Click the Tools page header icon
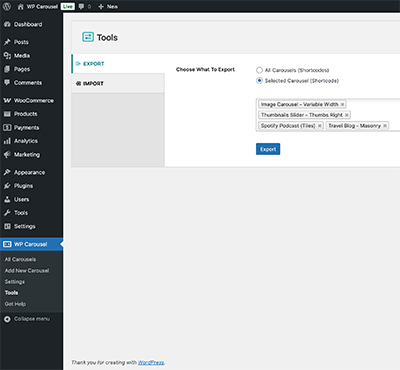 click(x=88, y=37)
